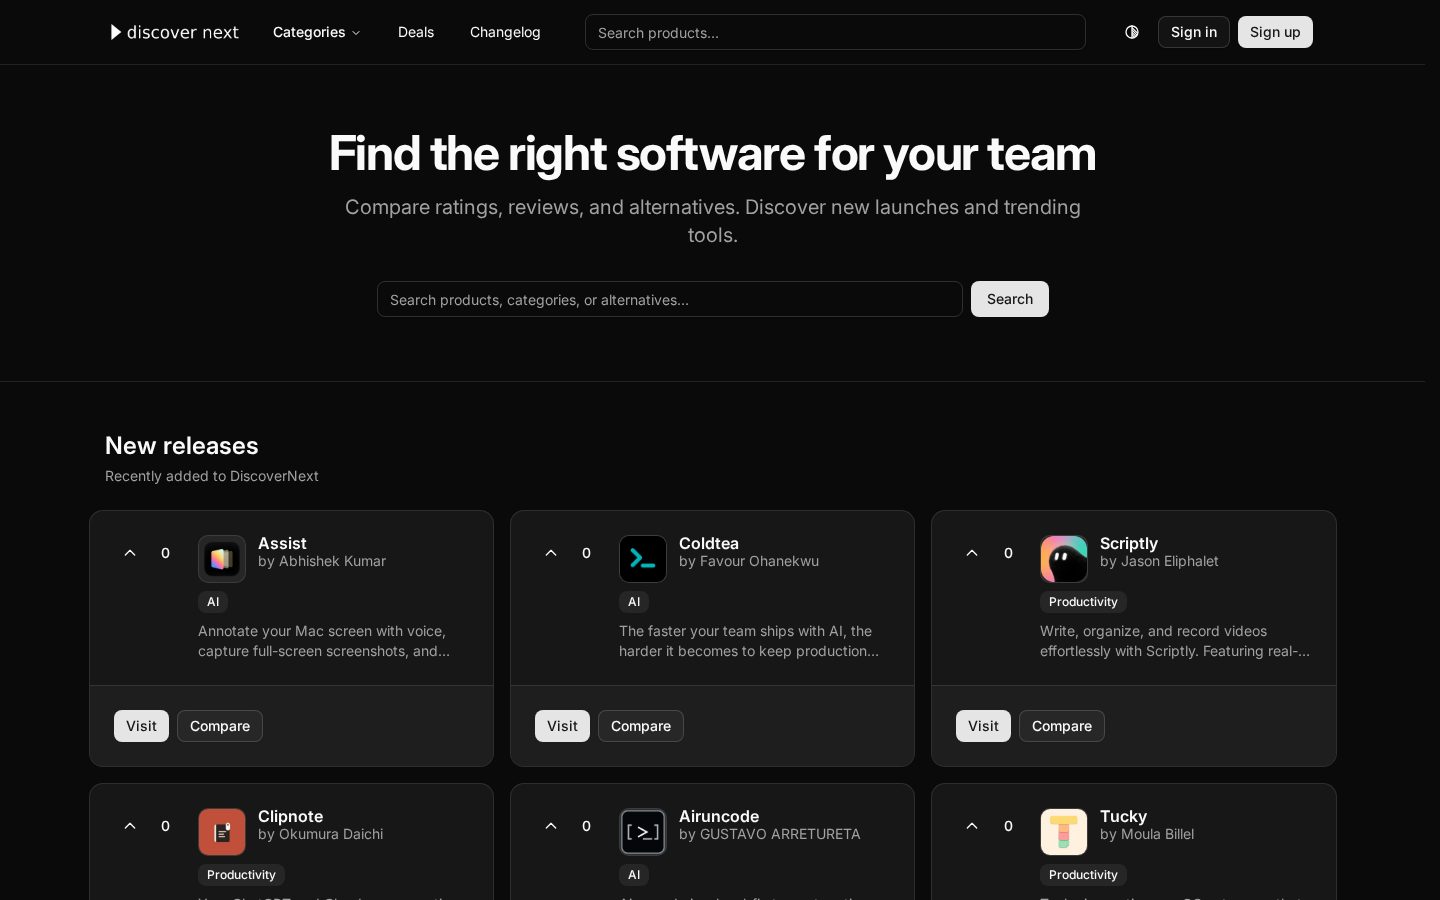Click author text 'by GUSTAVO ARRETURETA'
Image resolution: width=1440 pixels, height=900 pixels.
(x=769, y=834)
